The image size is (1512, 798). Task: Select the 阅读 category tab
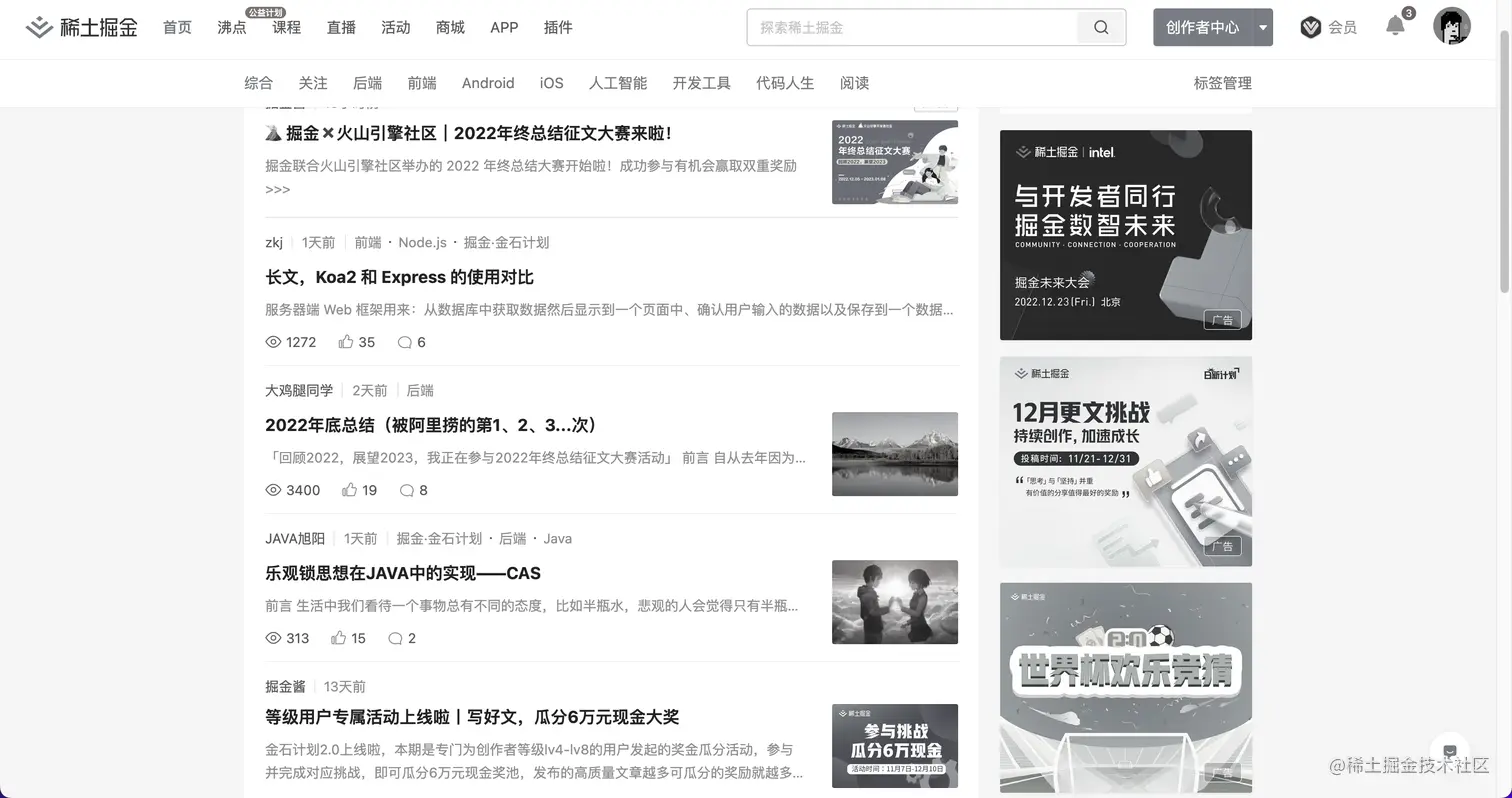coord(855,83)
